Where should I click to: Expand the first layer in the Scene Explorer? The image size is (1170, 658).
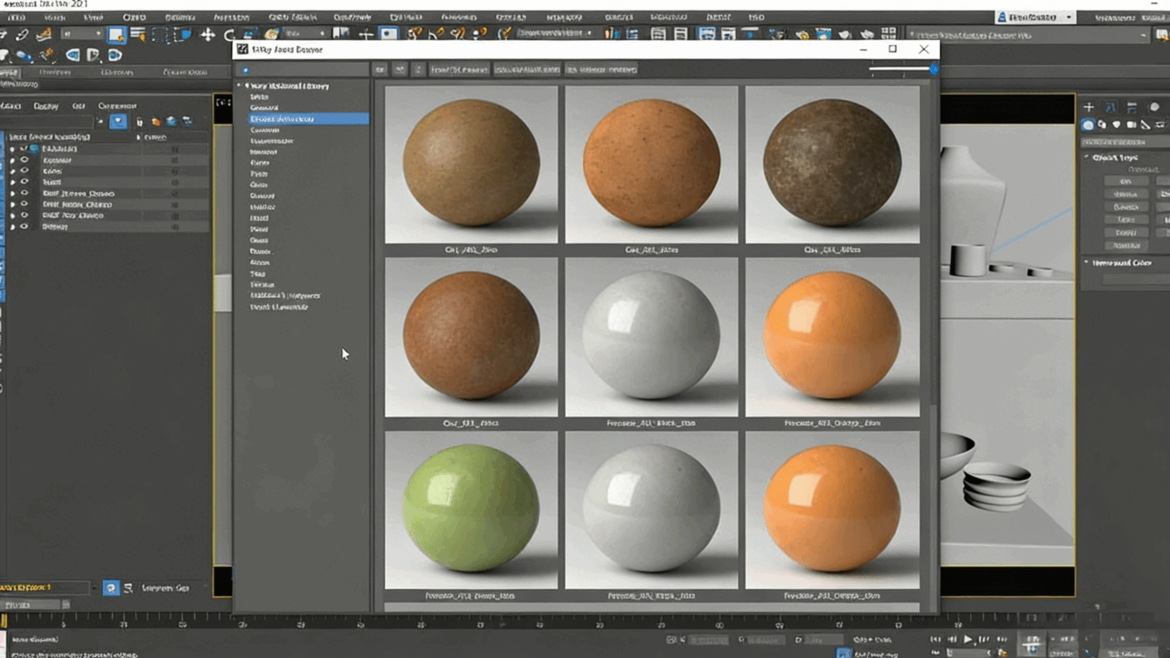(11, 149)
